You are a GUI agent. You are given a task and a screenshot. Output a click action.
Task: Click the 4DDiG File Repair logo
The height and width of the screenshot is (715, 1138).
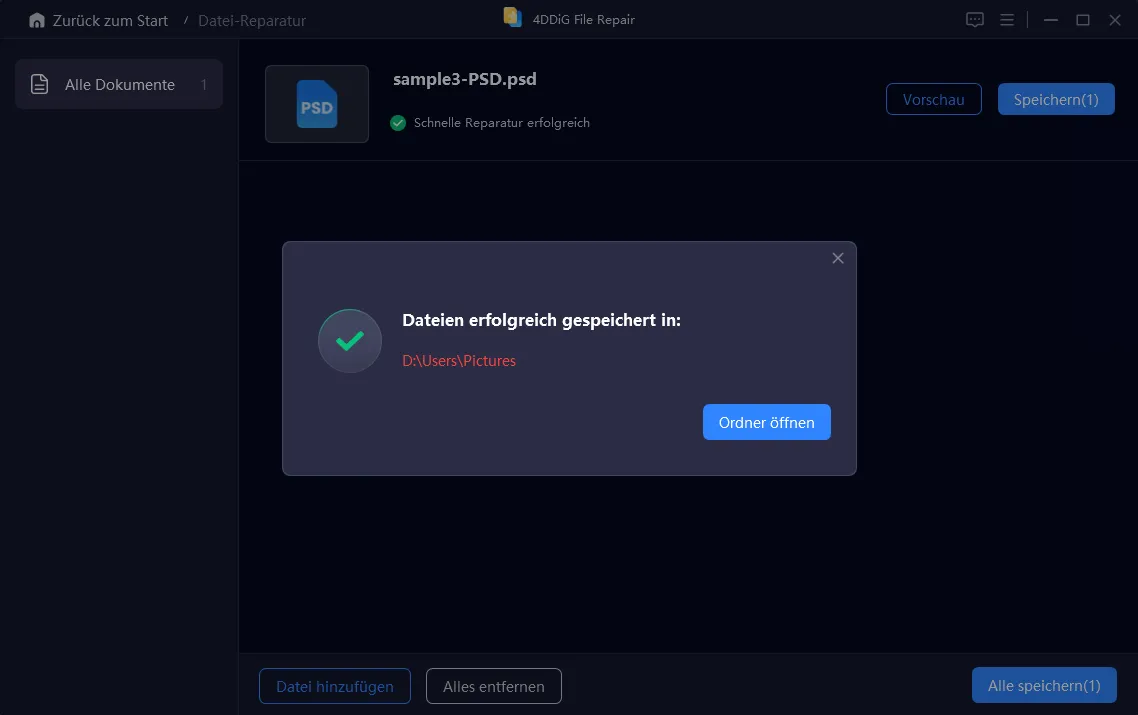513,18
